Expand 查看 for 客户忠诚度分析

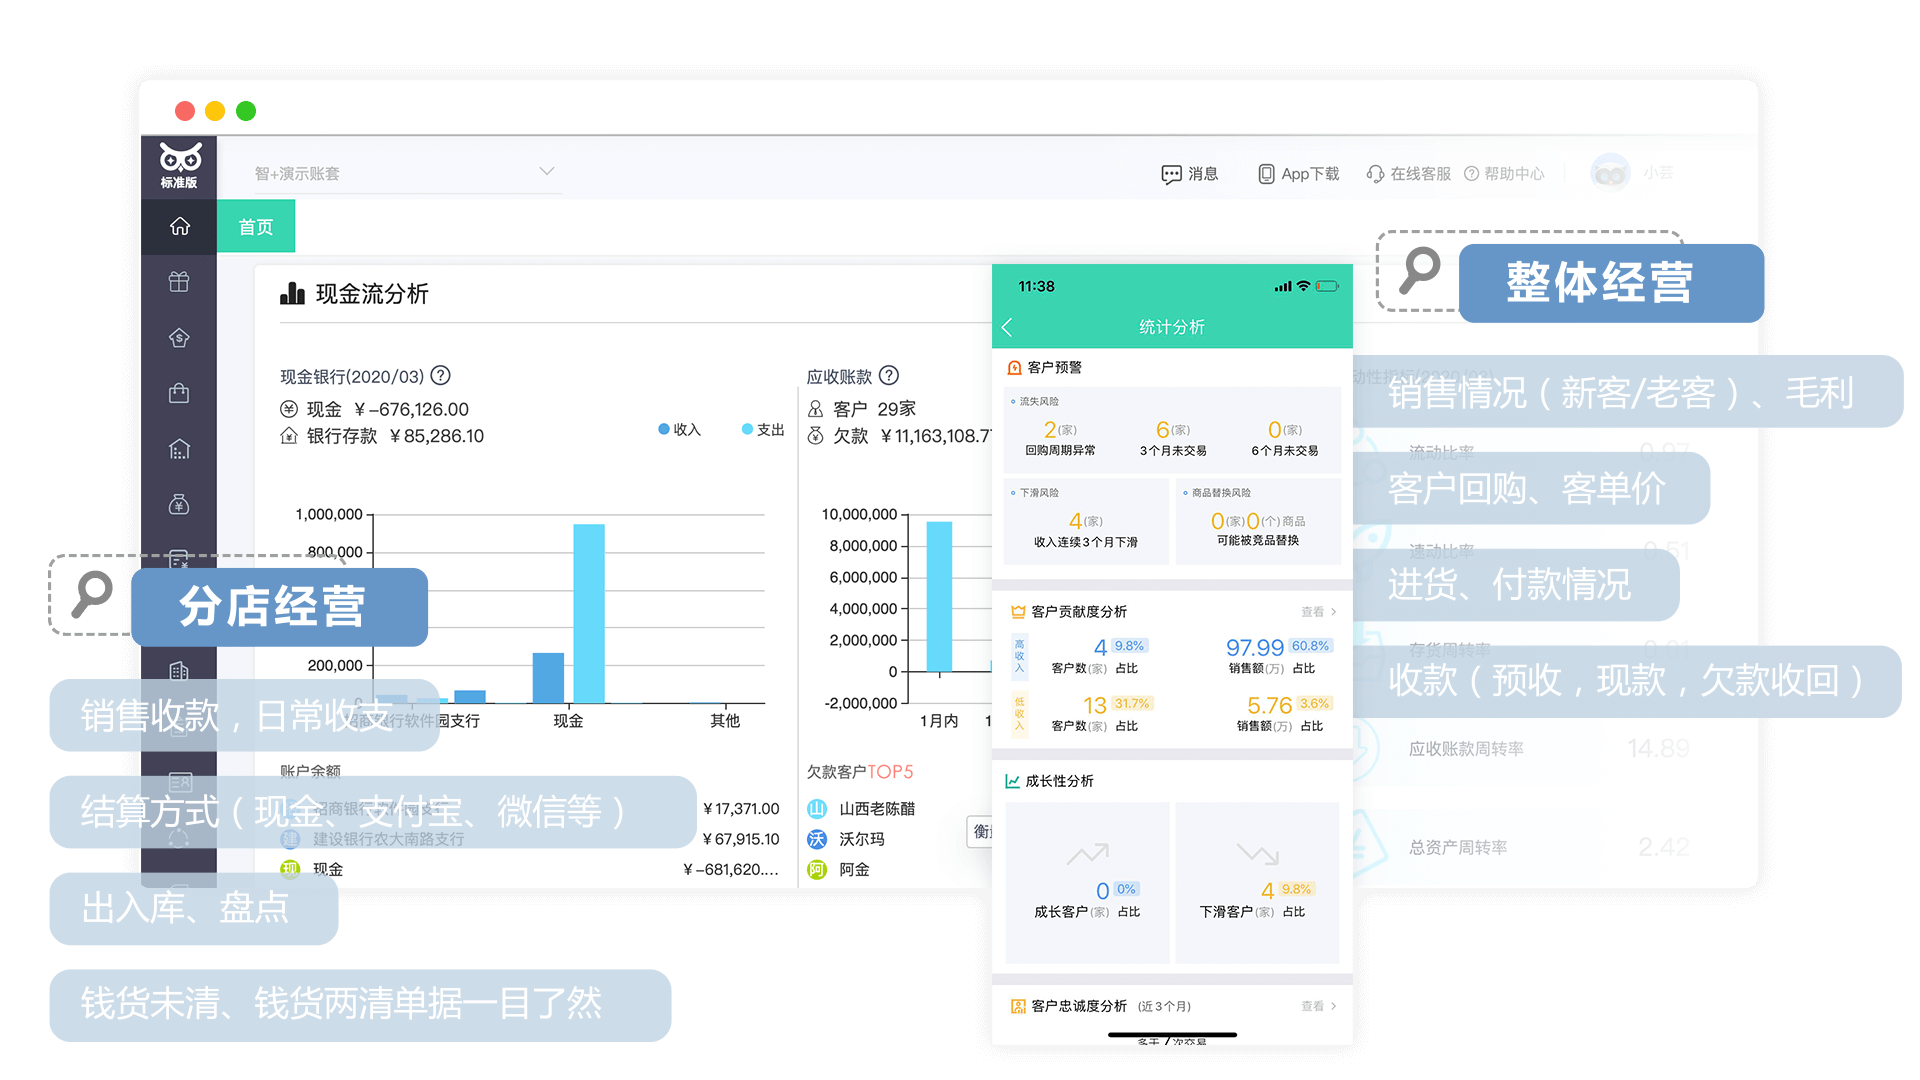1318,1006
